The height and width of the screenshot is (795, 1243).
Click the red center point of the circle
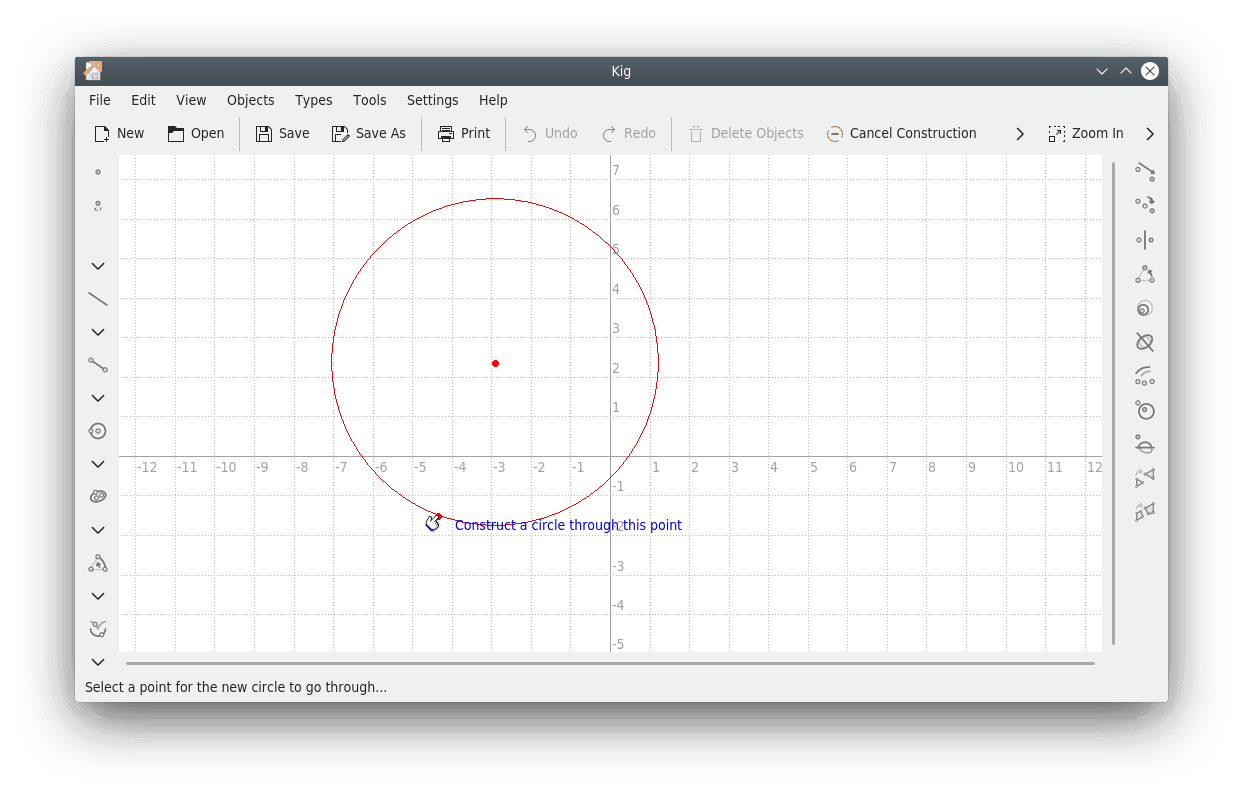495,363
